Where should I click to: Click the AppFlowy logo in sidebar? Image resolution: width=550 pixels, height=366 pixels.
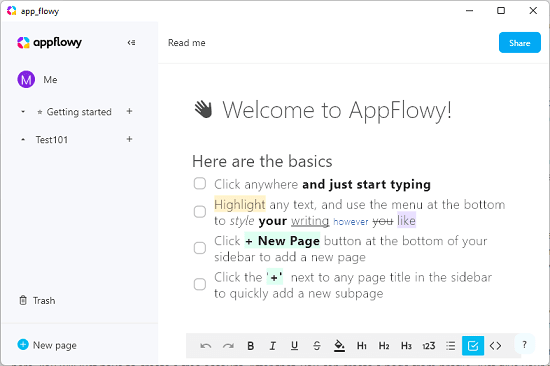[x=49, y=42]
